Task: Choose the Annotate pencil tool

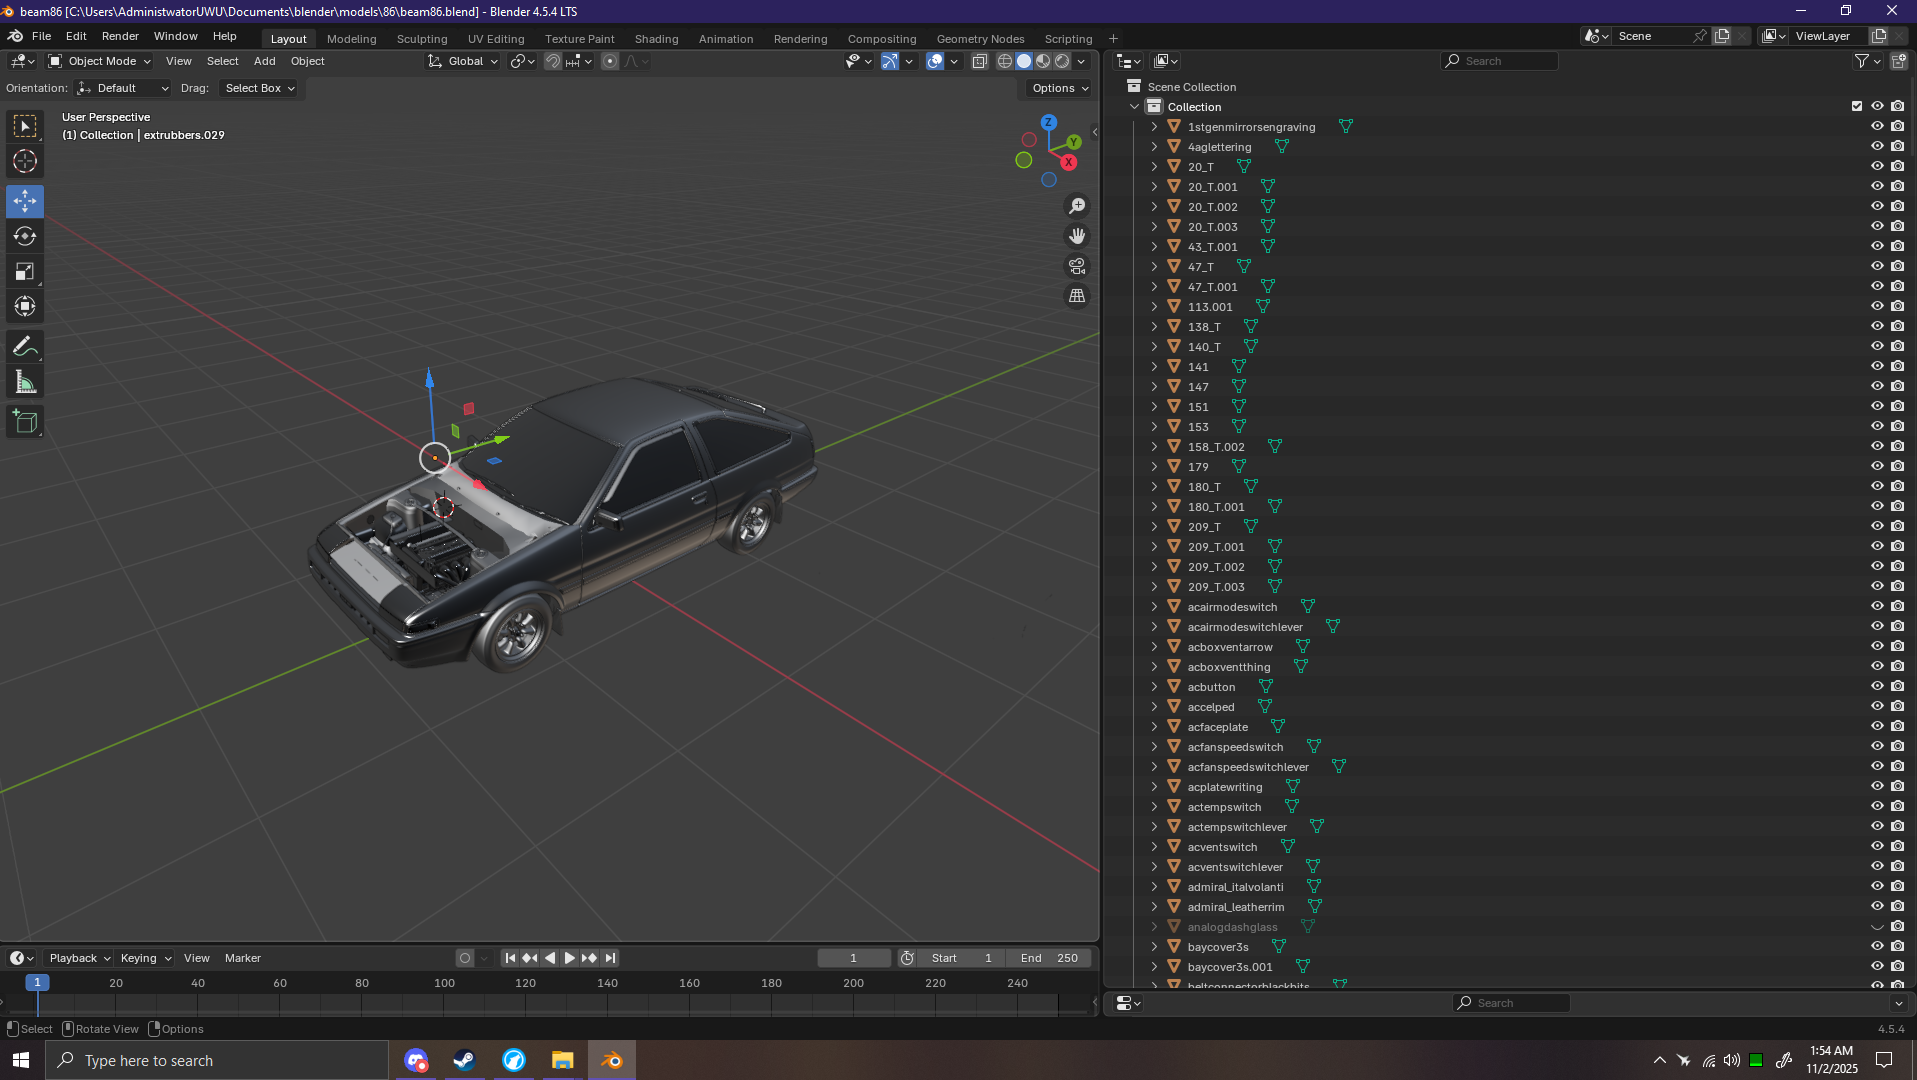Action: [25, 347]
